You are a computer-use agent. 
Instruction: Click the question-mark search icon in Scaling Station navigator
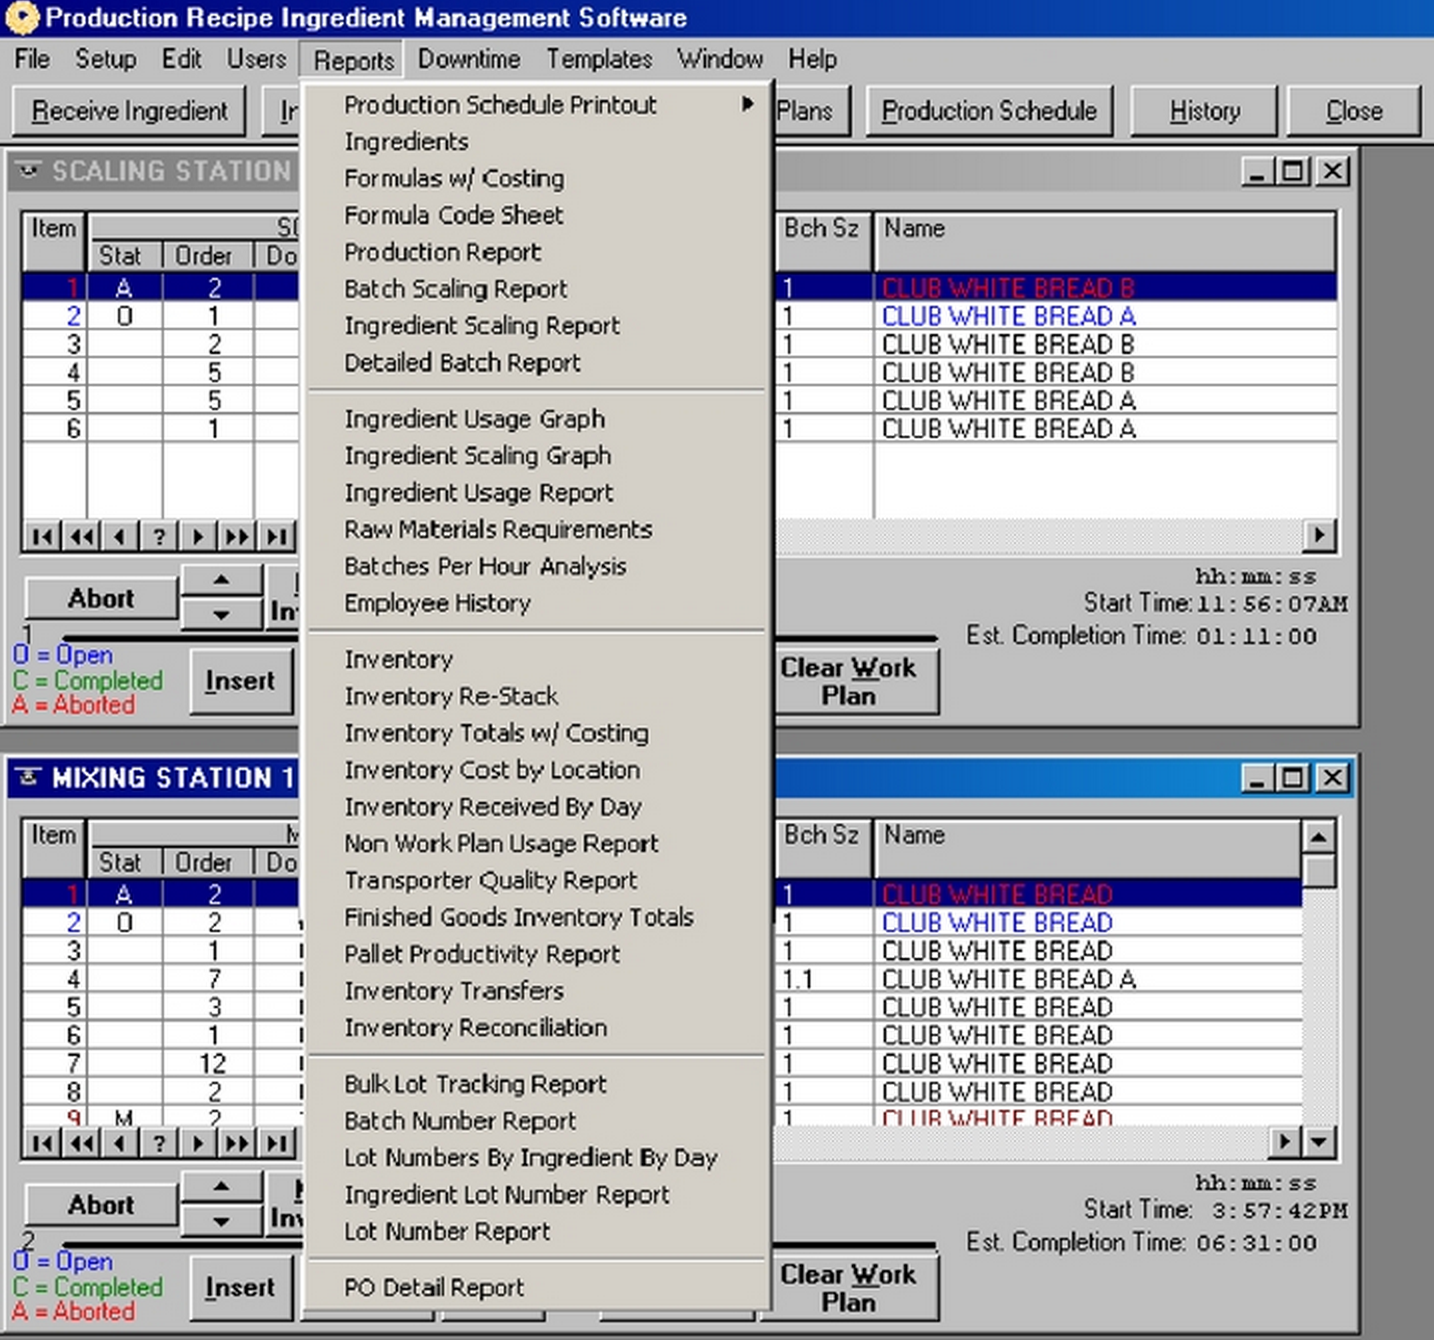(x=159, y=536)
